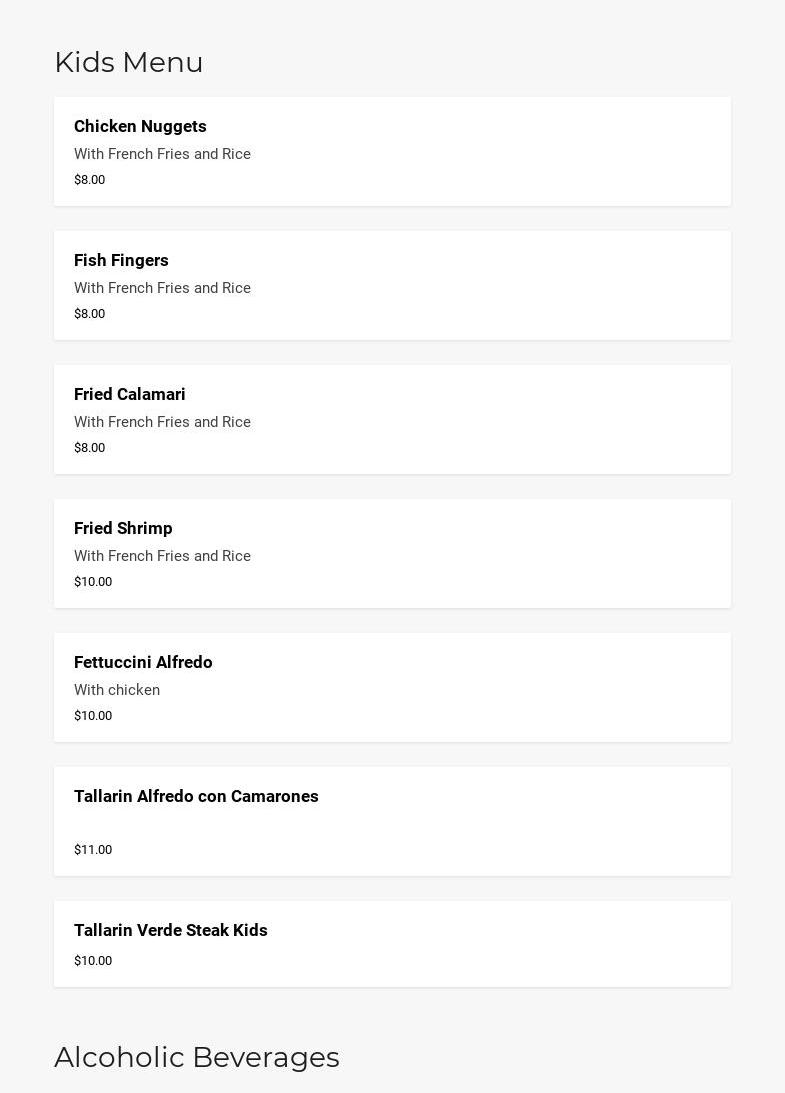Select Tallarin Alfredo con Camarones title
The image size is (785, 1093).
pyautogui.click(x=196, y=796)
